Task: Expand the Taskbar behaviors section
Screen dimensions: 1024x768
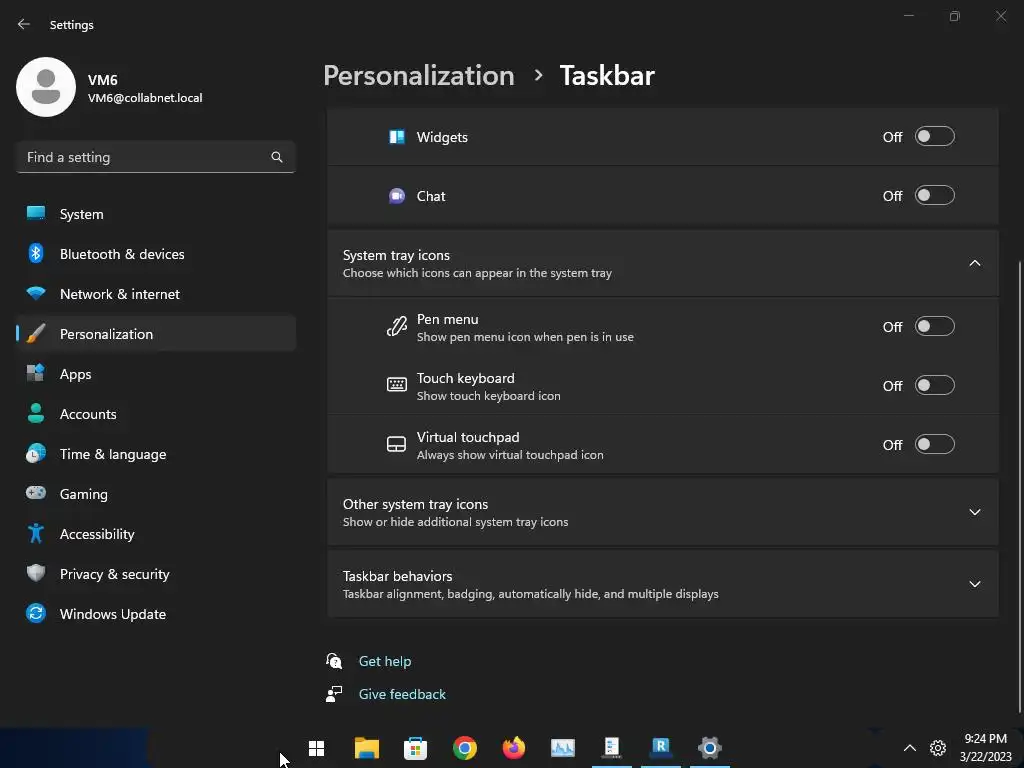Action: (x=974, y=584)
